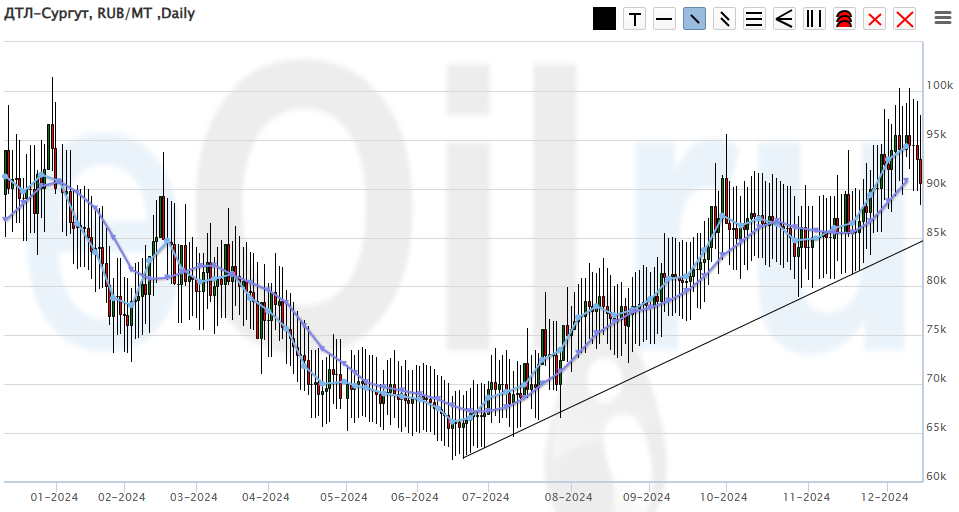Screen dimensions: 959x512
Task: Click the 60k price axis label
Action: [x=936, y=476]
